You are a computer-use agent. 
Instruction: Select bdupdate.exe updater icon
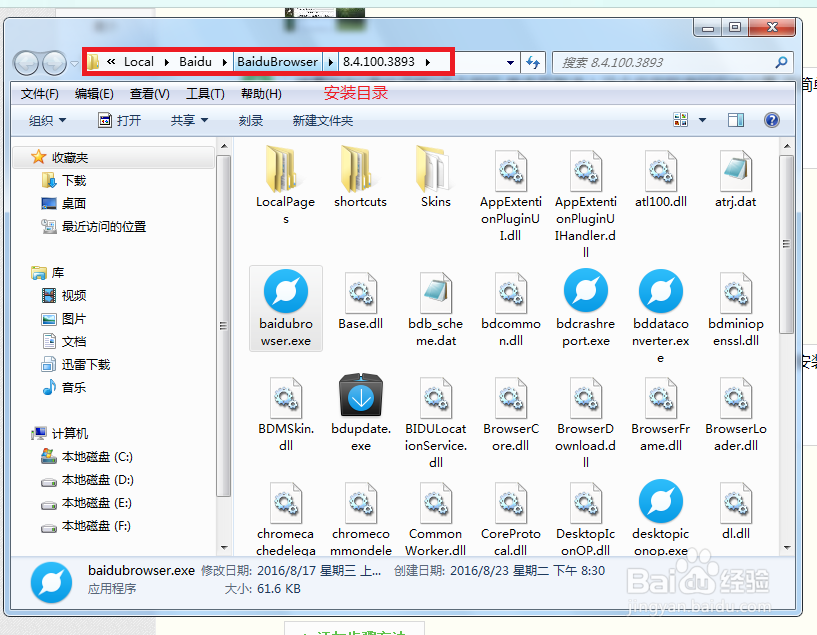click(x=361, y=397)
